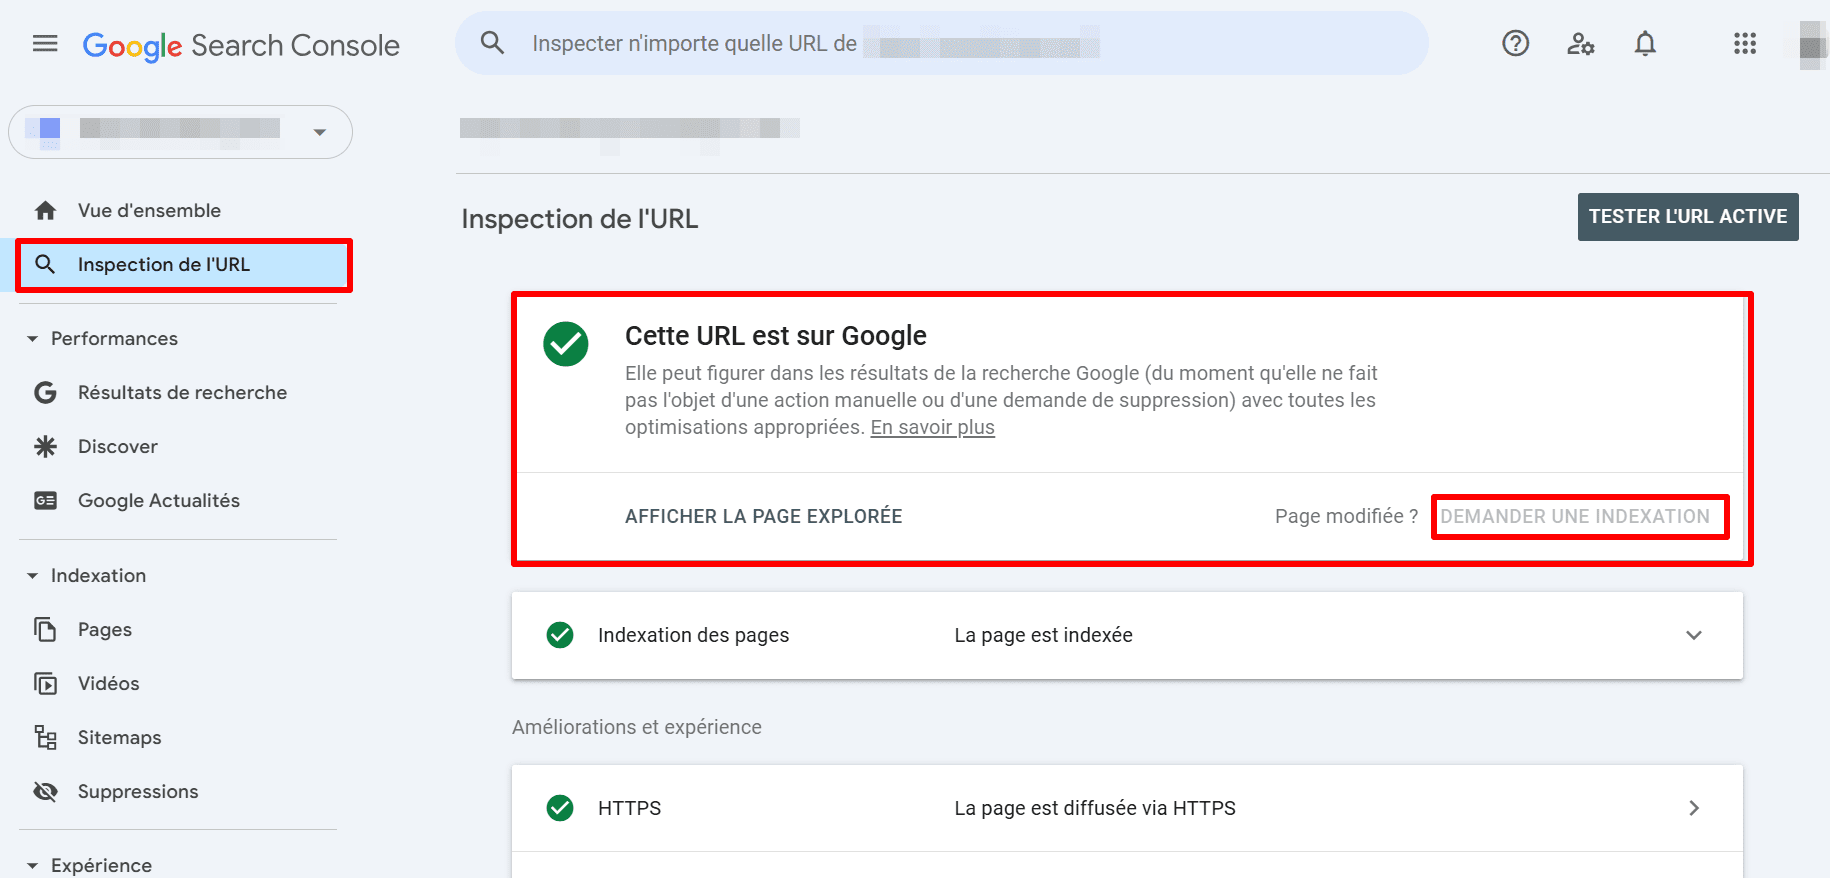Open the Help question mark icon
1830x878 pixels.
[1515, 44]
